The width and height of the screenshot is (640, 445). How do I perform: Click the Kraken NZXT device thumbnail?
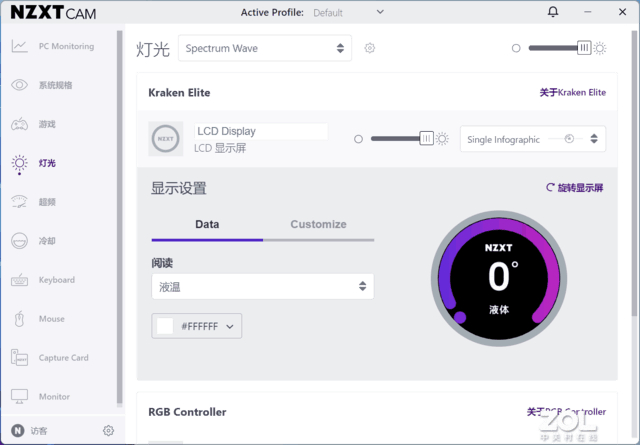(166, 139)
